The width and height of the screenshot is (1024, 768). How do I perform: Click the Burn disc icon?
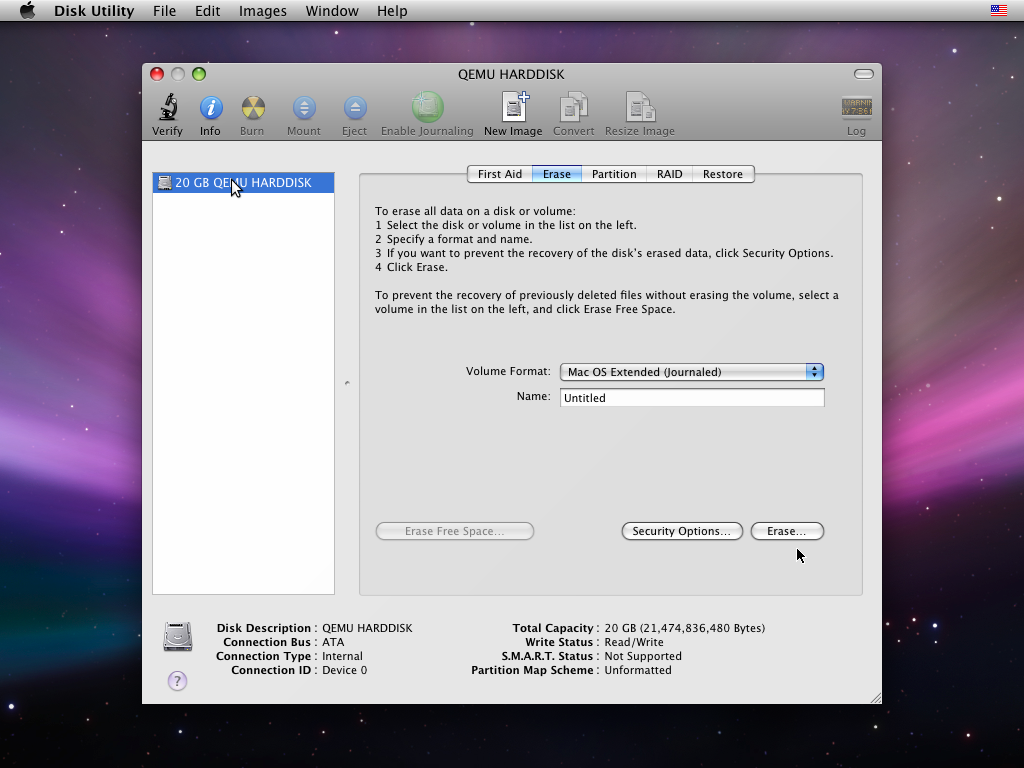pyautogui.click(x=252, y=108)
